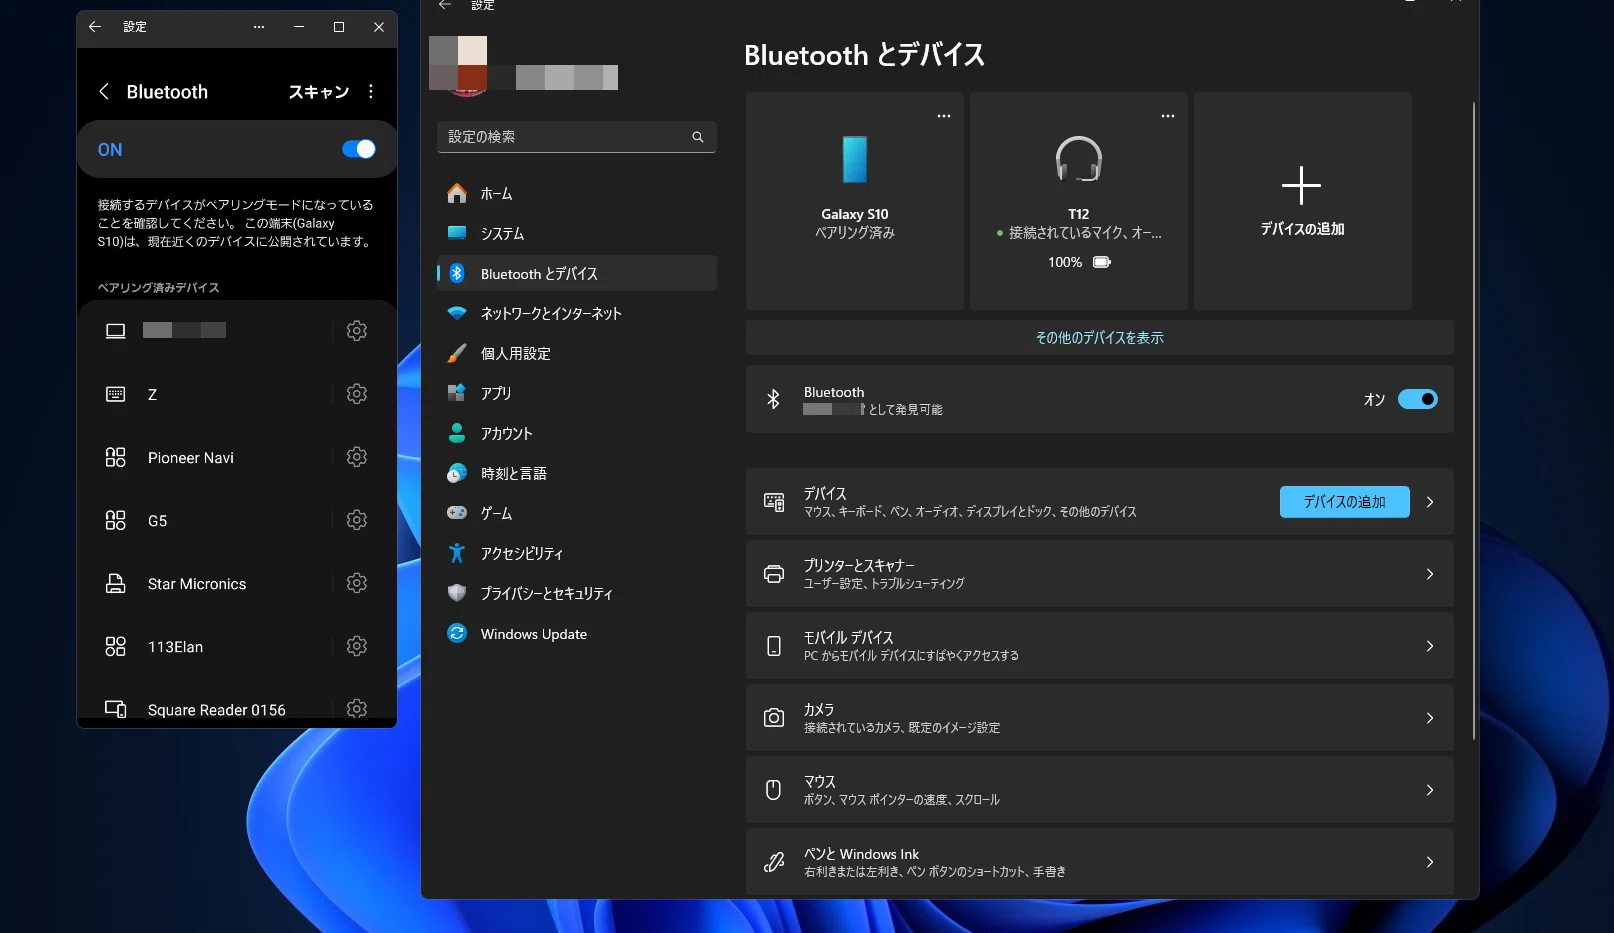Screen dimensions: 1614x933
Task: Click the blue デバイスの追加 button
Action: pos(1344,502)
